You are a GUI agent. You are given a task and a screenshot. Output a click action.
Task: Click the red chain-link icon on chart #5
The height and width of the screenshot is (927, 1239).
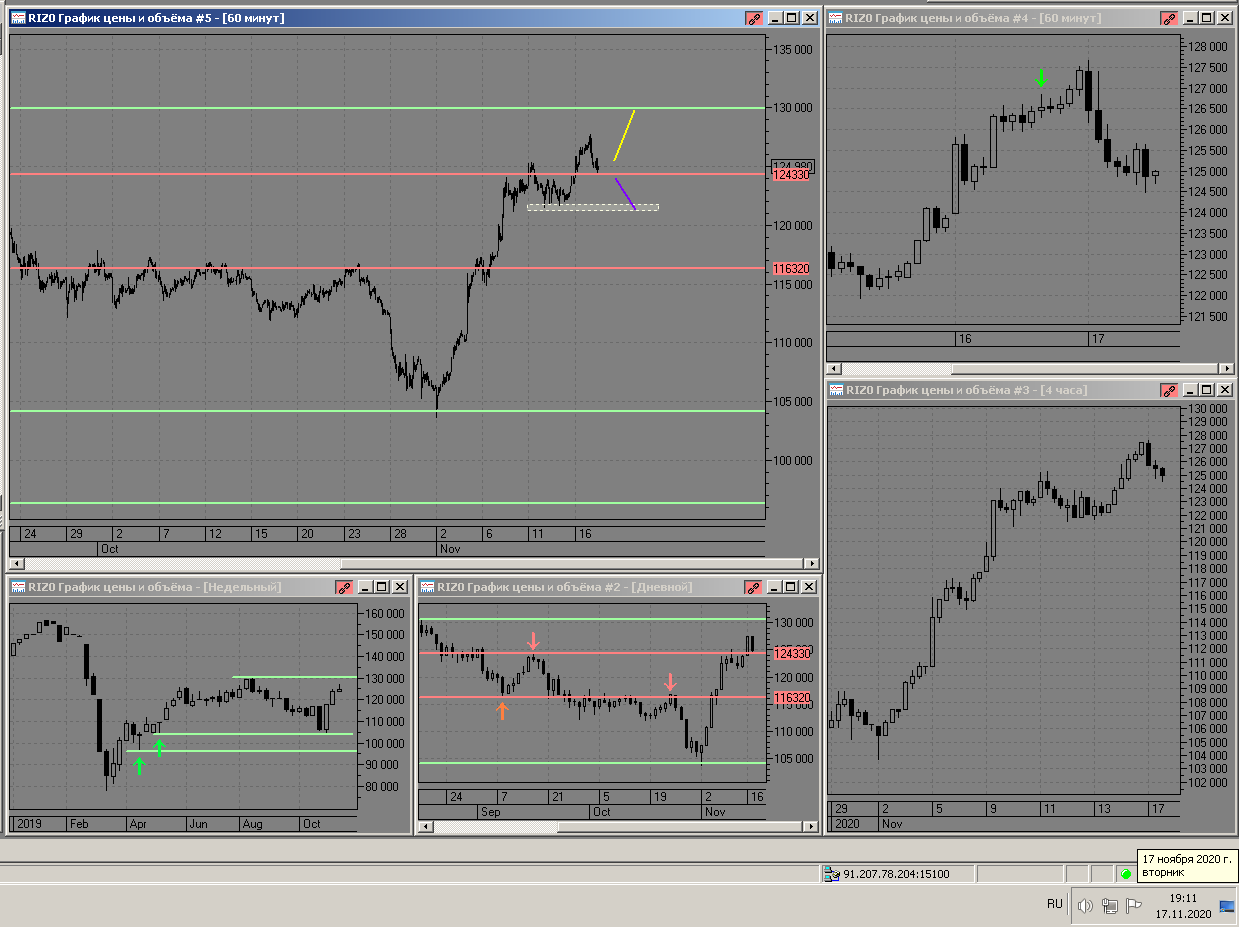tap(754, 18)
